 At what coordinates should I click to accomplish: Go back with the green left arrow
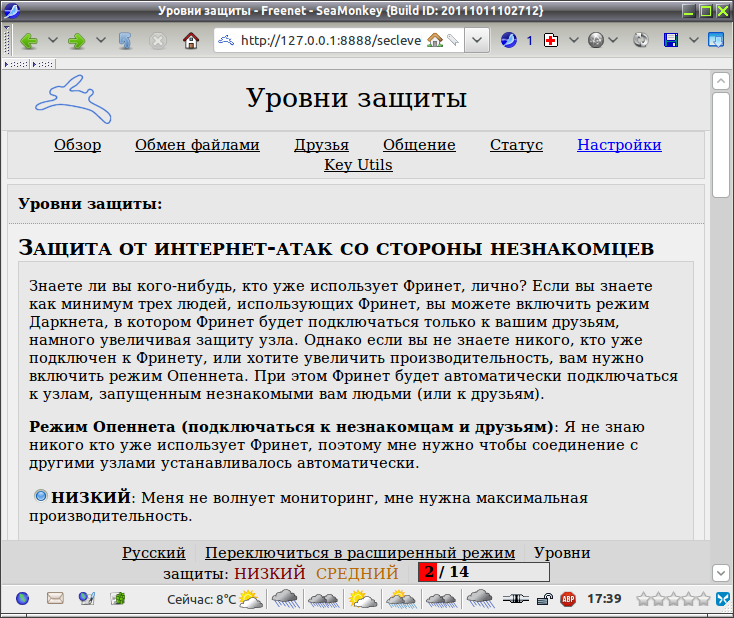(29, 41)
